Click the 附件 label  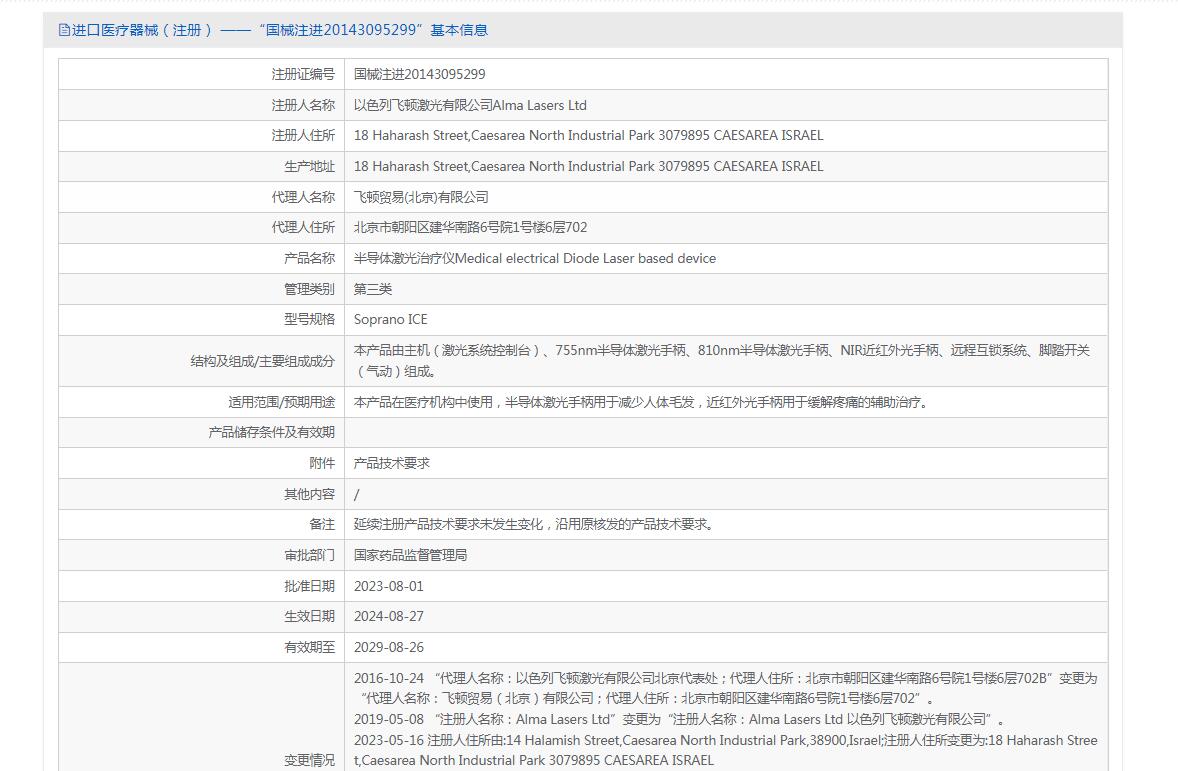(322, 463)
